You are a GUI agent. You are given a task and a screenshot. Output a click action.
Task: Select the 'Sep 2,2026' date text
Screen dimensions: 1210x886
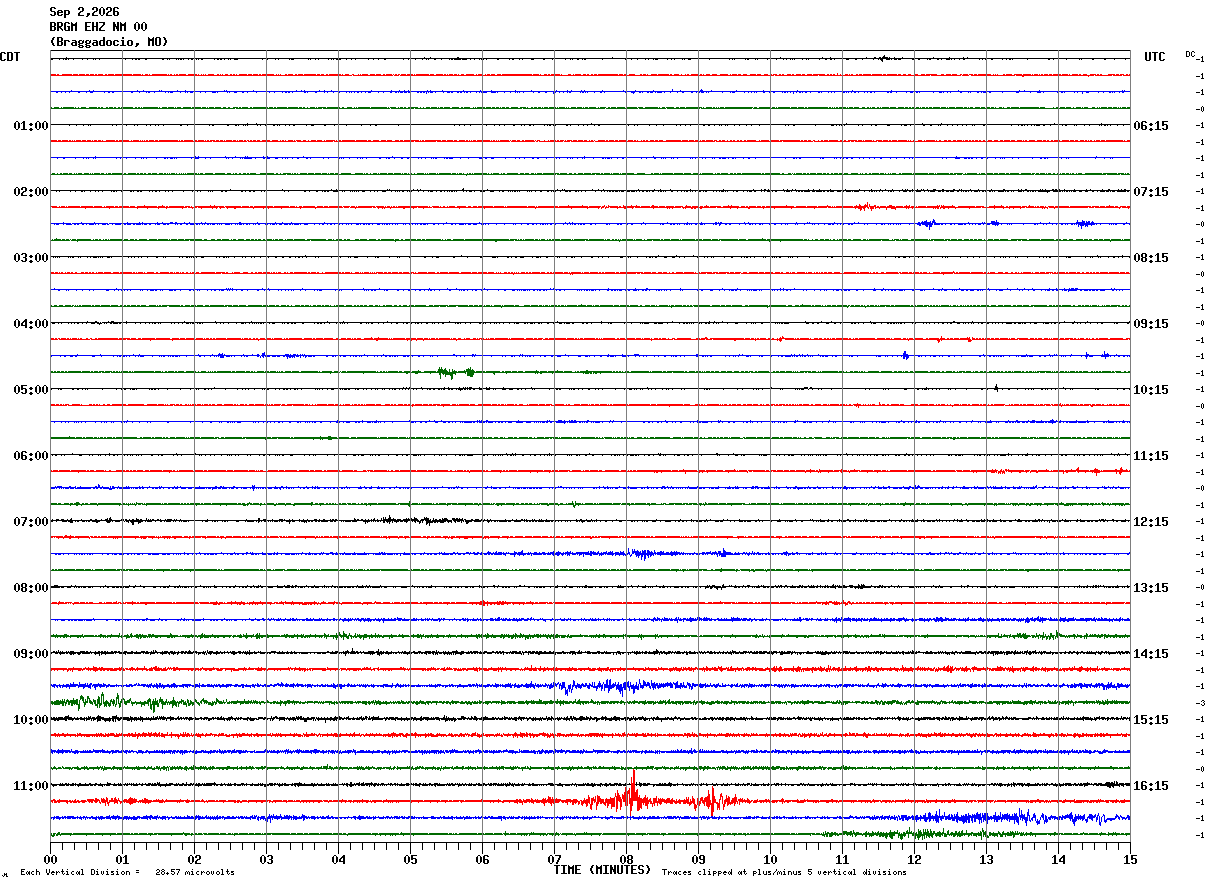coord(84,12)
